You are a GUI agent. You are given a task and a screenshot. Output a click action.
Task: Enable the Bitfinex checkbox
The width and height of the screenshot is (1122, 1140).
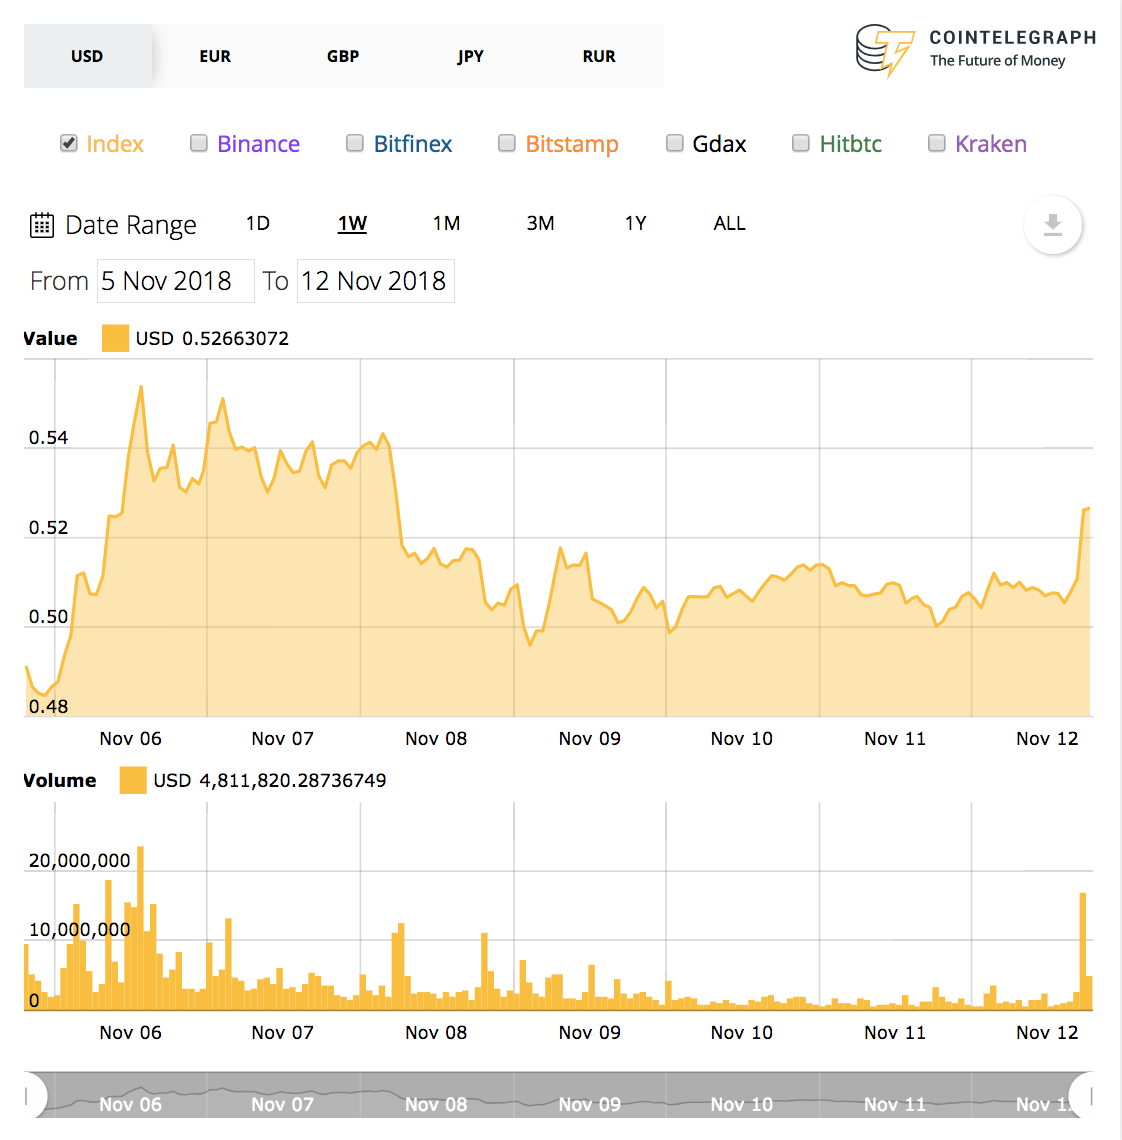click(354, 143)
